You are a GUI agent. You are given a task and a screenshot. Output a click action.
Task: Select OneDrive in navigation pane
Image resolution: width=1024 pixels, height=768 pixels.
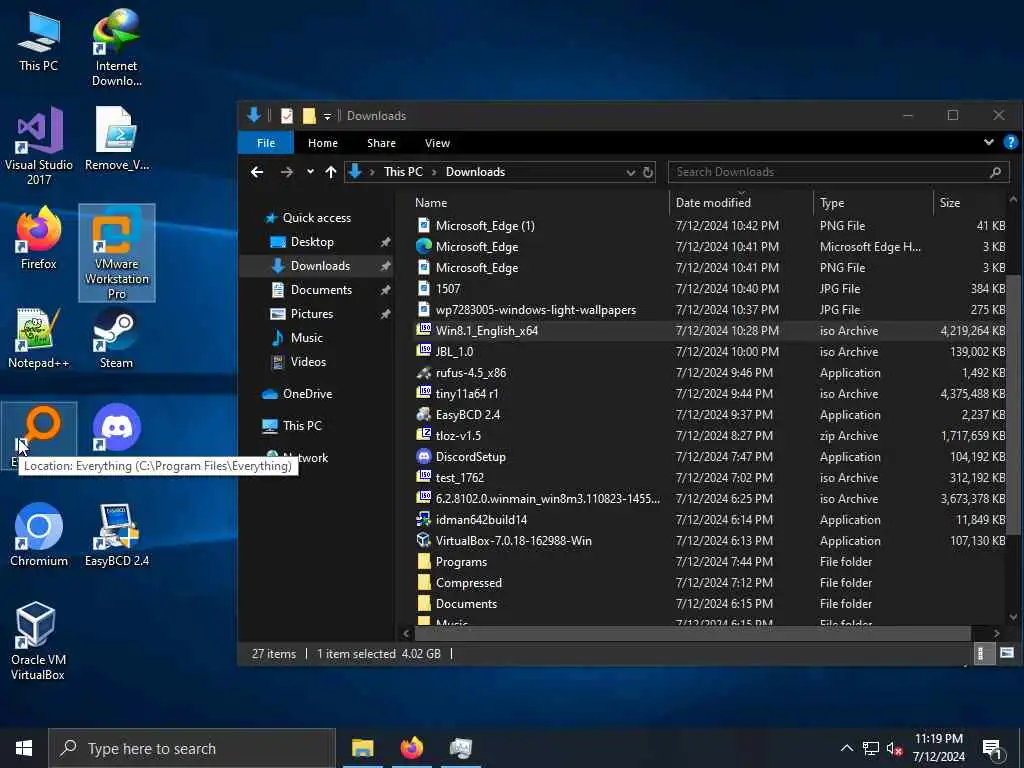(x=298, y=394)
